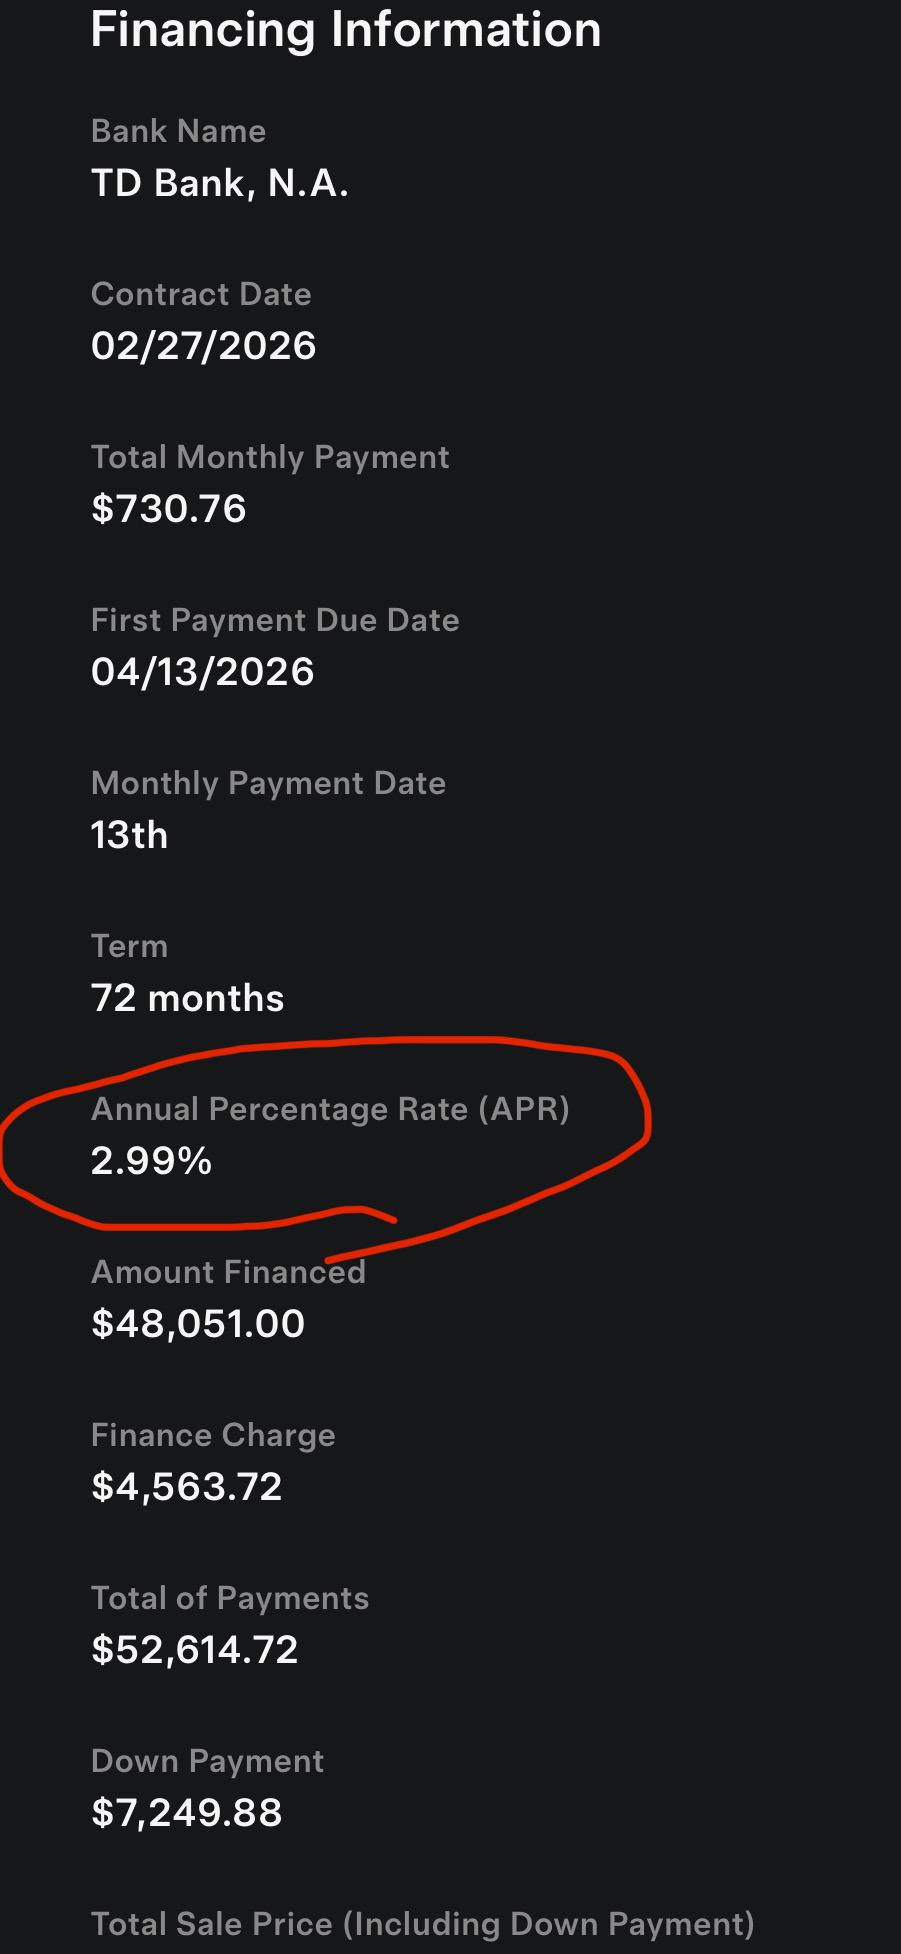
Task: Select the Contract Date label
Action: (201, 294)
